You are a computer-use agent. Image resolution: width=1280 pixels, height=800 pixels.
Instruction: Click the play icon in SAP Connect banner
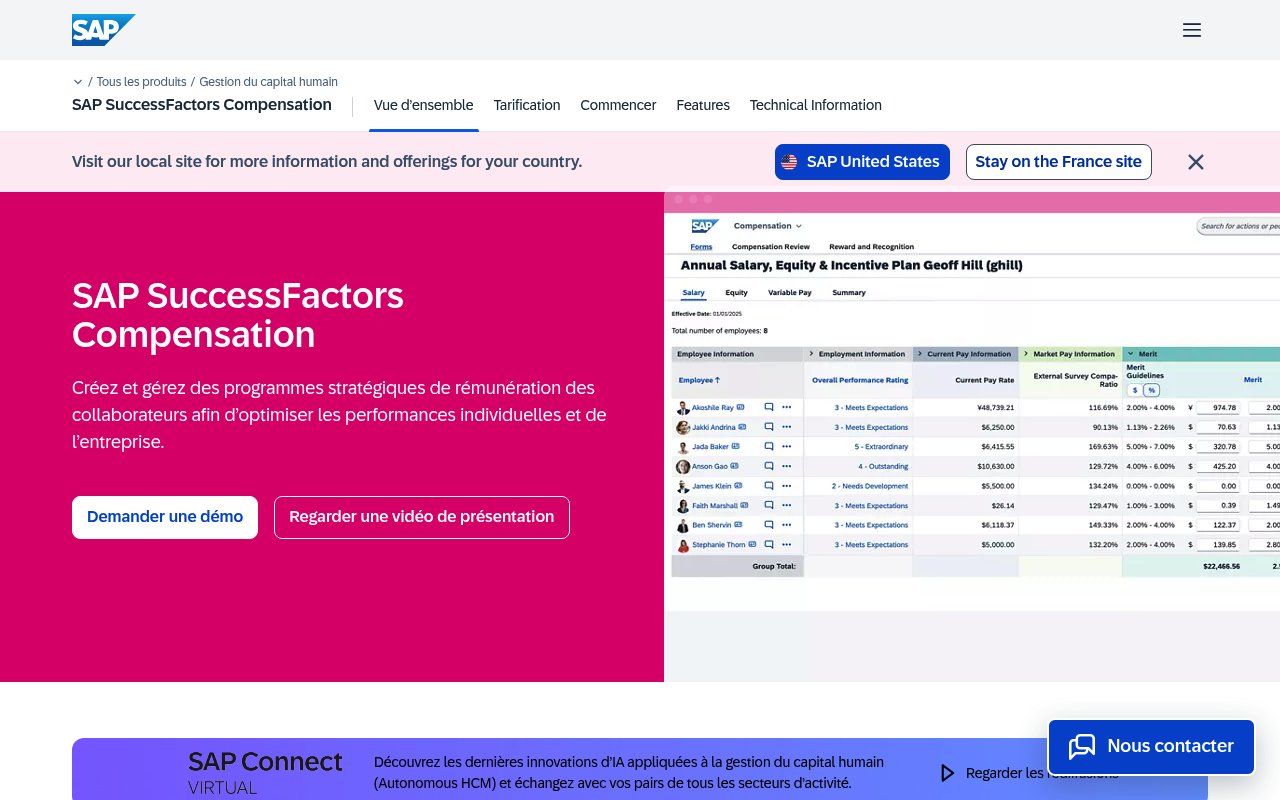947,773
